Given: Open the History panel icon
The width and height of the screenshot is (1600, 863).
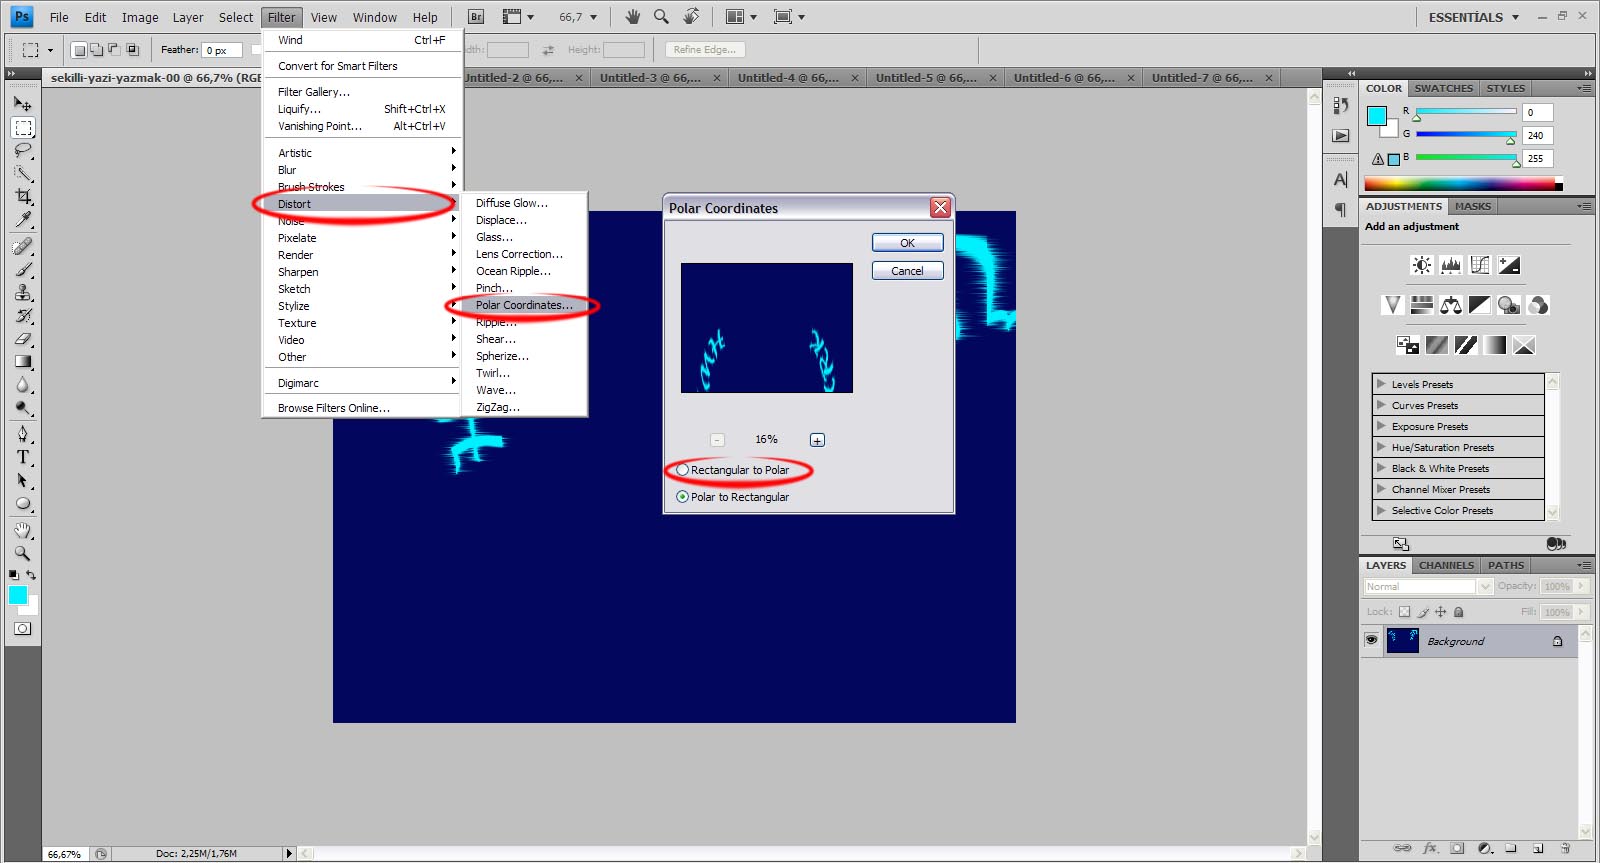Looking at the screenshot, I should click(1341, 105).
